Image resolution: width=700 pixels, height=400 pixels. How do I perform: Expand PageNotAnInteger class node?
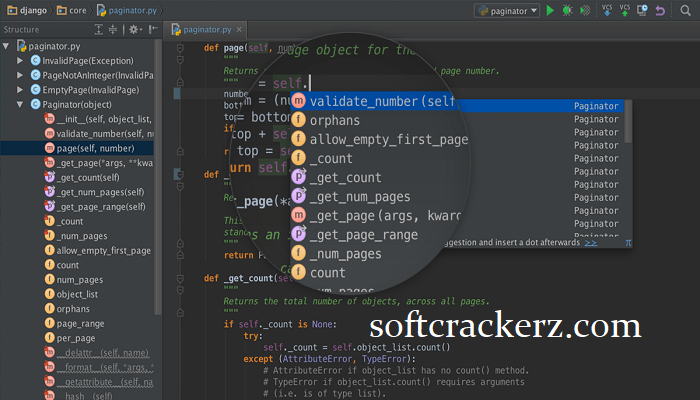point(20,75)
